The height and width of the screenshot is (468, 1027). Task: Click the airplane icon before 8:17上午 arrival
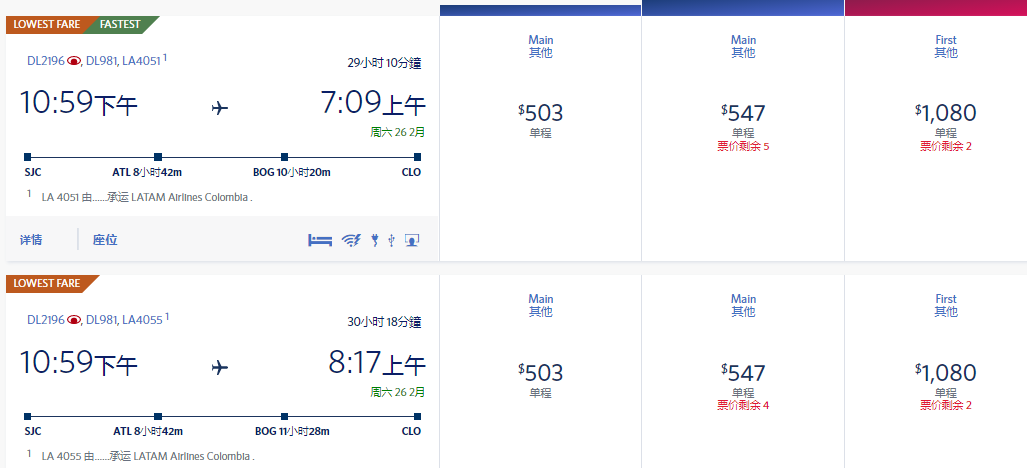pyautogui.click(x=220, y=367)
